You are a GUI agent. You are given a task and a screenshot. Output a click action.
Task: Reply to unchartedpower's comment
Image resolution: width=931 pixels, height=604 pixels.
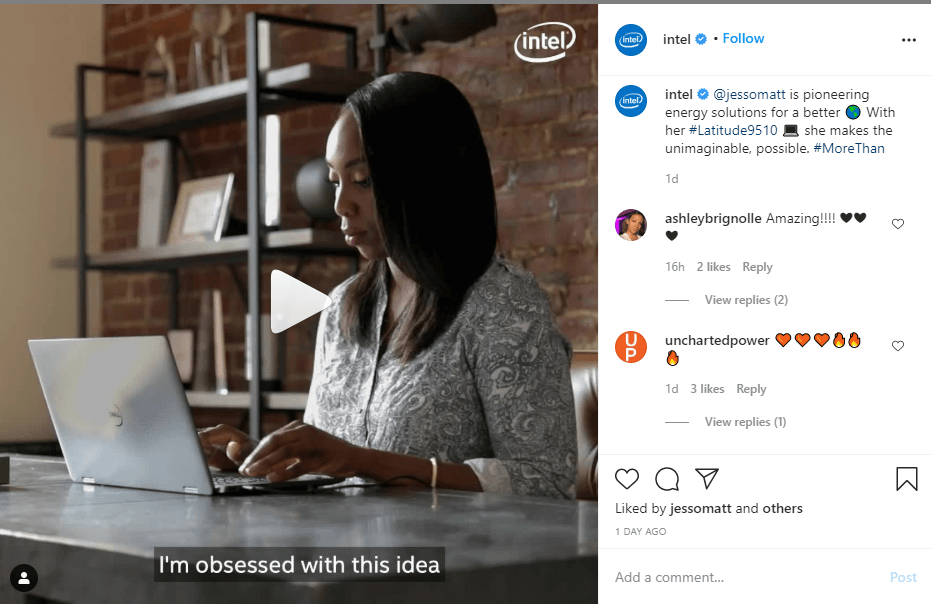click(x=751, y=389)
